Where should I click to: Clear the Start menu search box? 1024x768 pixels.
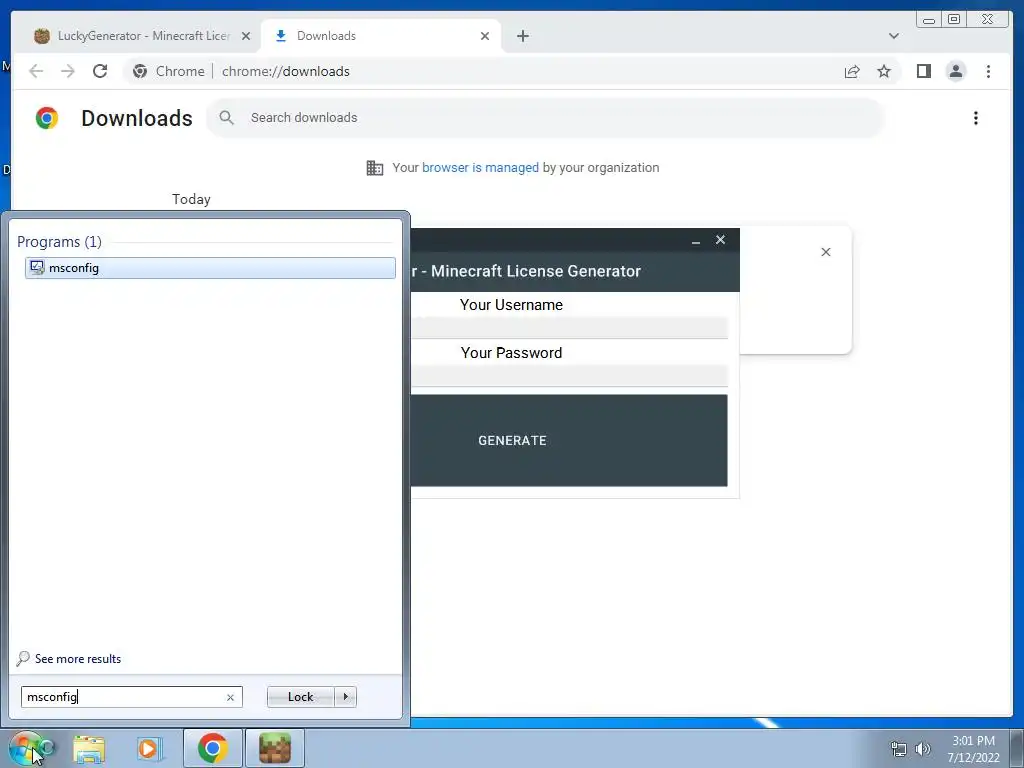click(230, 697)
